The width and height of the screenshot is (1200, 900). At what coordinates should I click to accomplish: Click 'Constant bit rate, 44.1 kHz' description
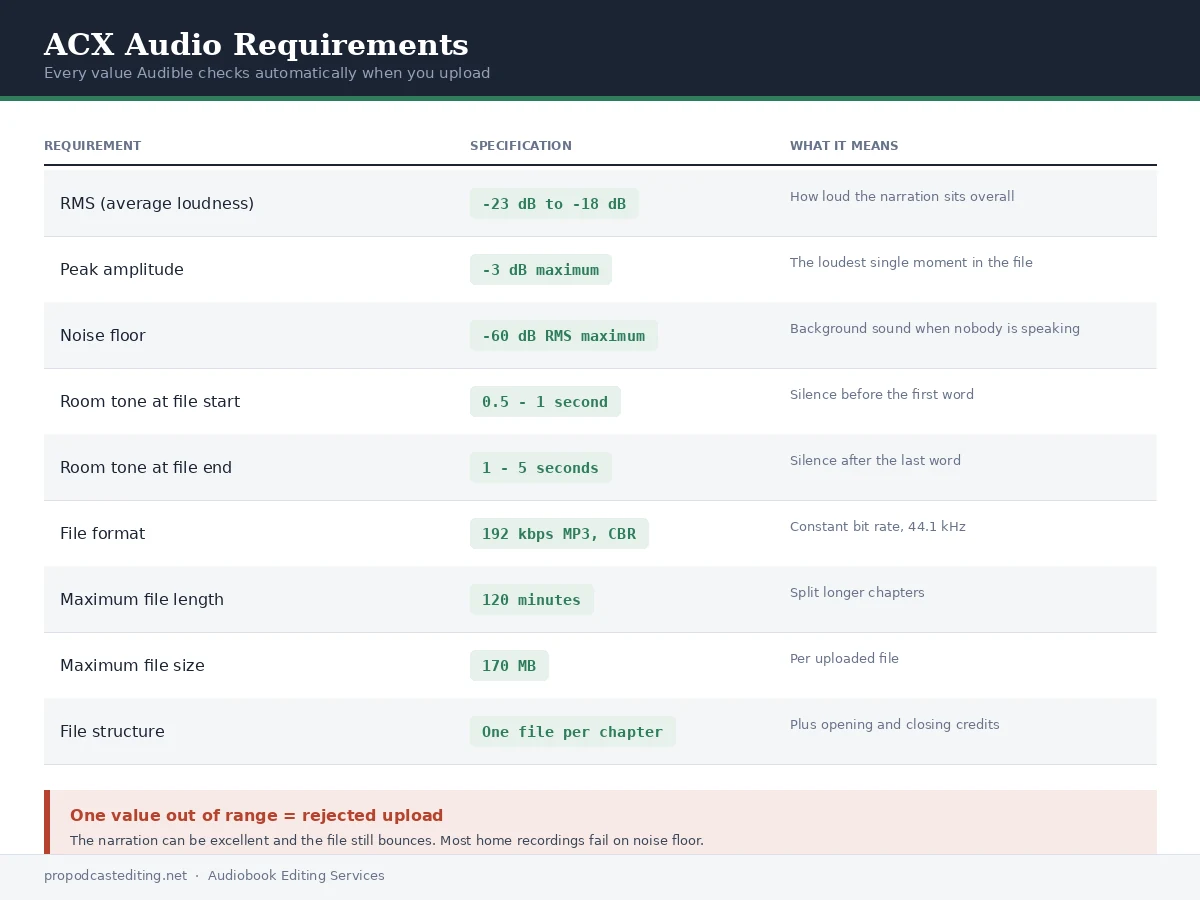click(878, 527)
